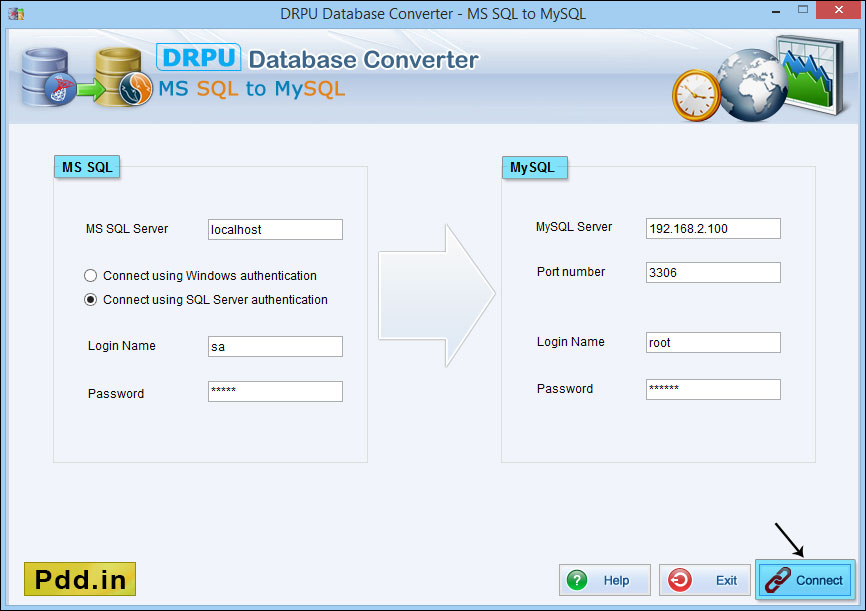Click the 'Port number' label text
This screenshot has height=611, width=866.
coord(571,272)
